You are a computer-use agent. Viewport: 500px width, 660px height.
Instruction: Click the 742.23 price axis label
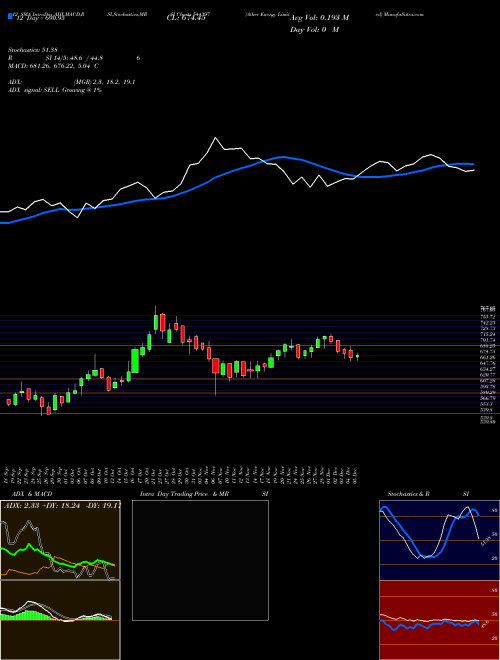pos(489,322)
